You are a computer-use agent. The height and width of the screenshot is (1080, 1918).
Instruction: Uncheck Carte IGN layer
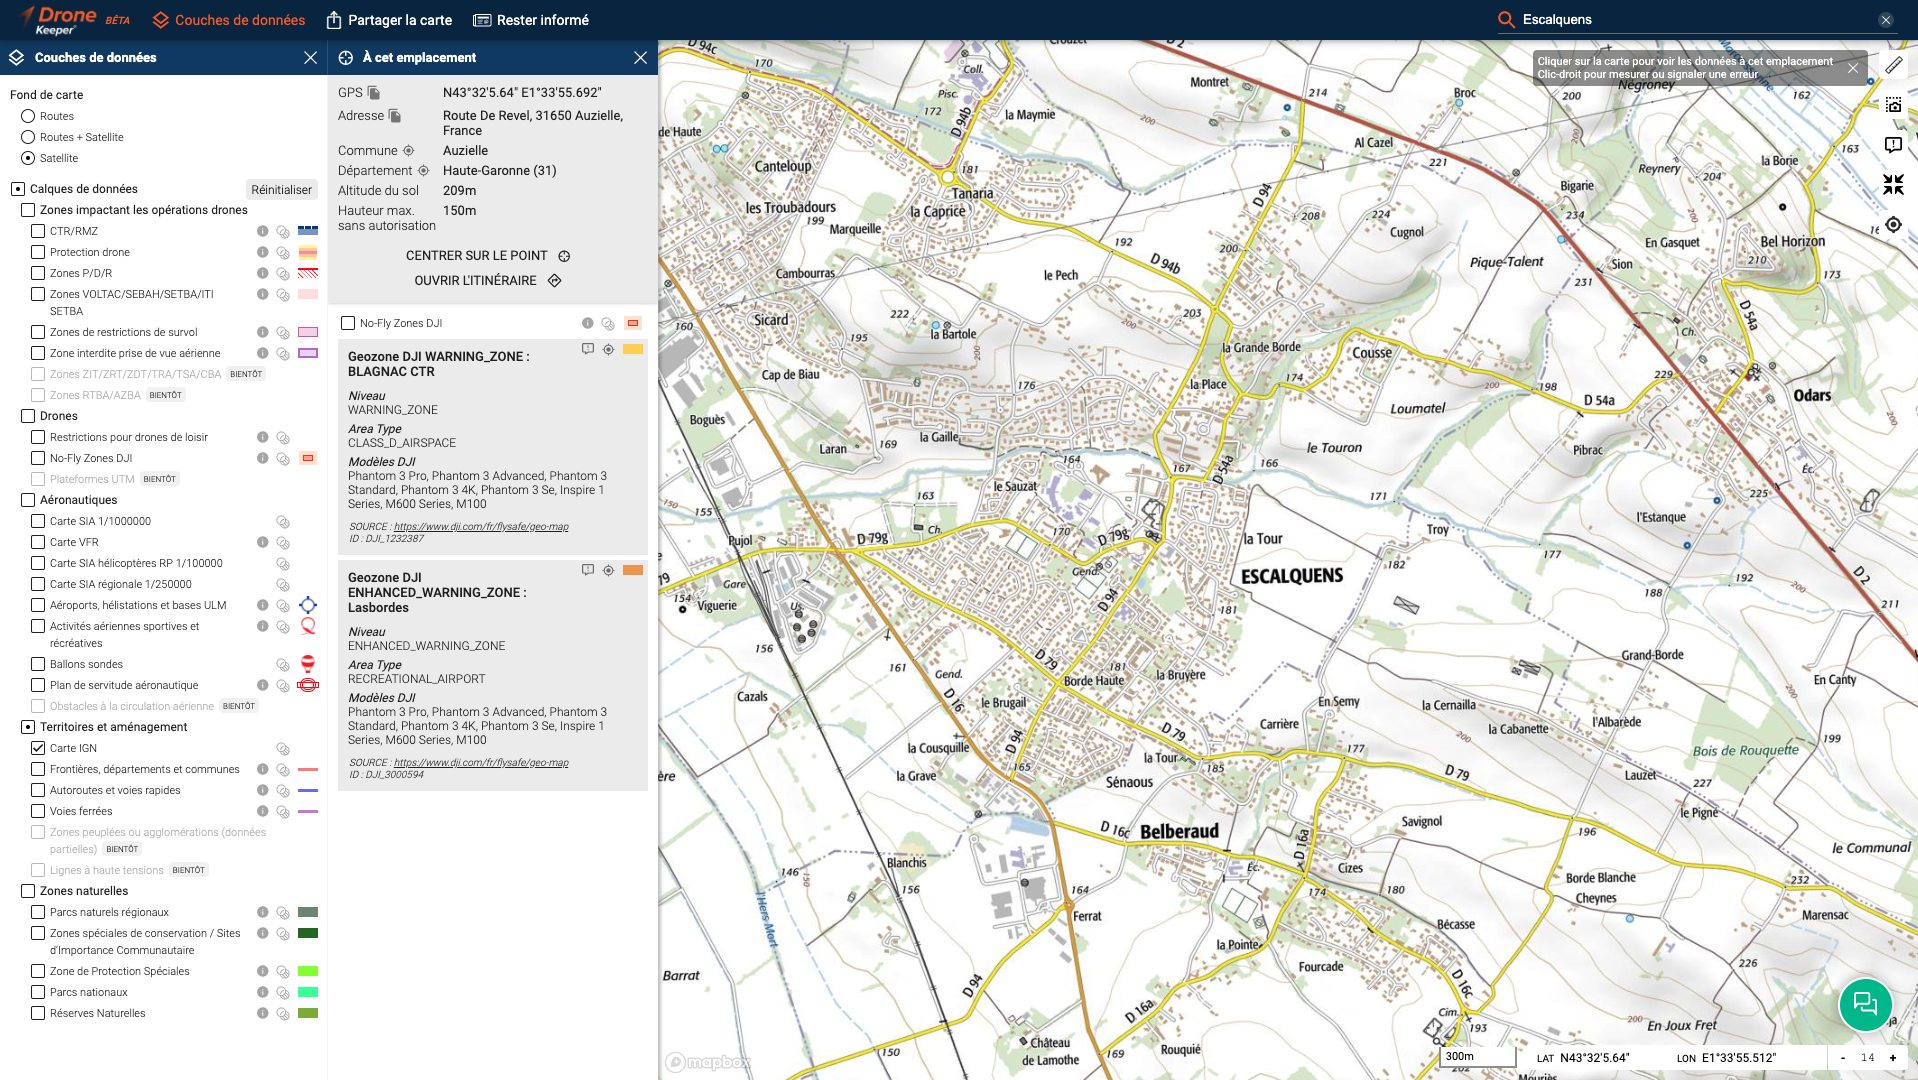click(38, 748)
